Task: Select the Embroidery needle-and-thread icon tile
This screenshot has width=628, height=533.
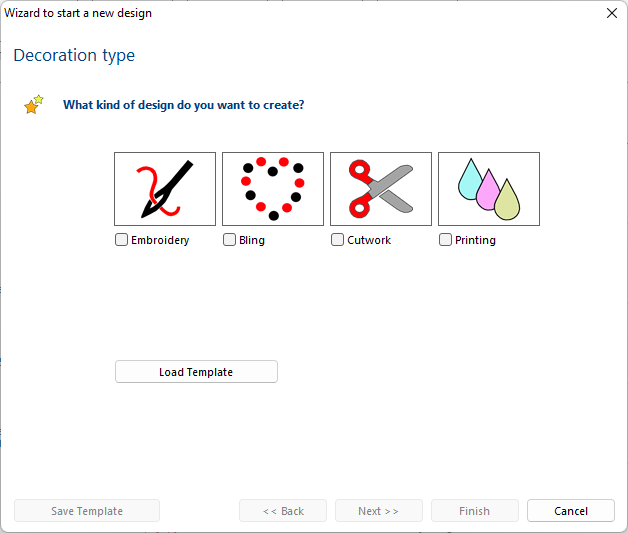Action: click(165, 189)
